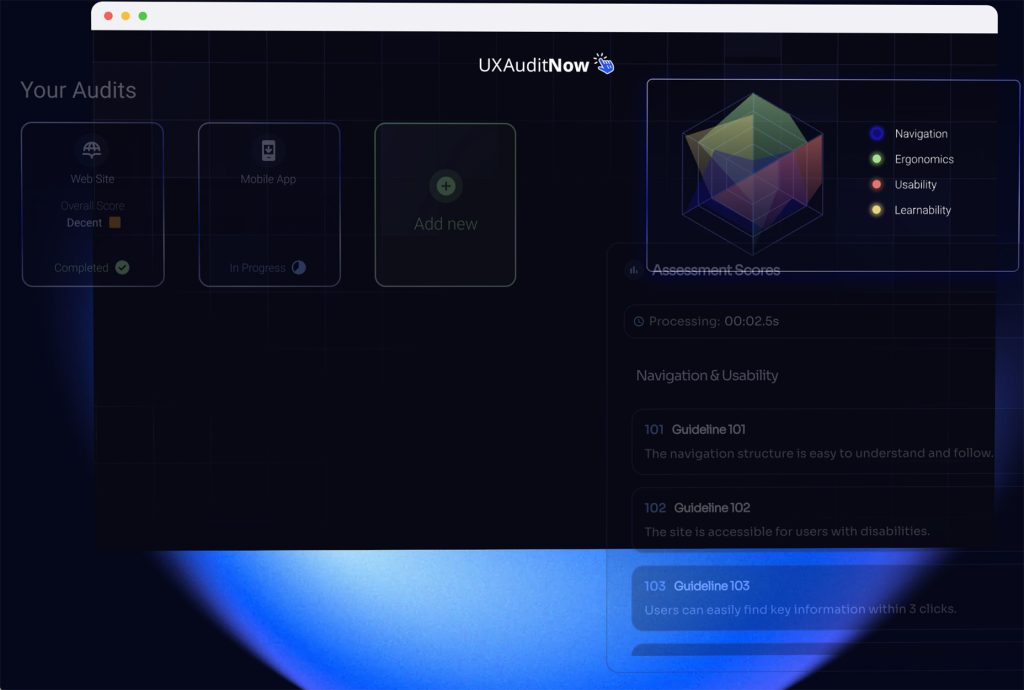The height and width of the screenshot is (690, 1024).
Task: Open the Web Site audit card icon
Action: point(92,149)
